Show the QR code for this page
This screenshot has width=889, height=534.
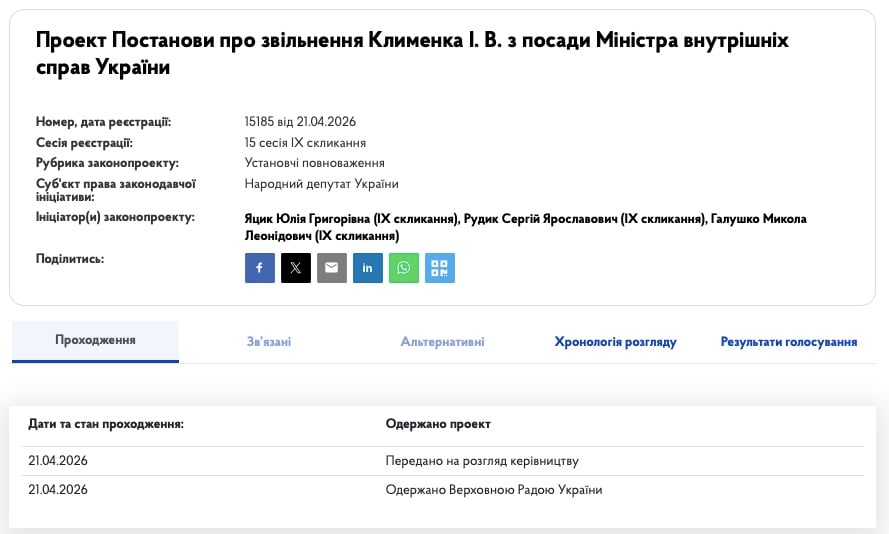(x=440, y=268)
